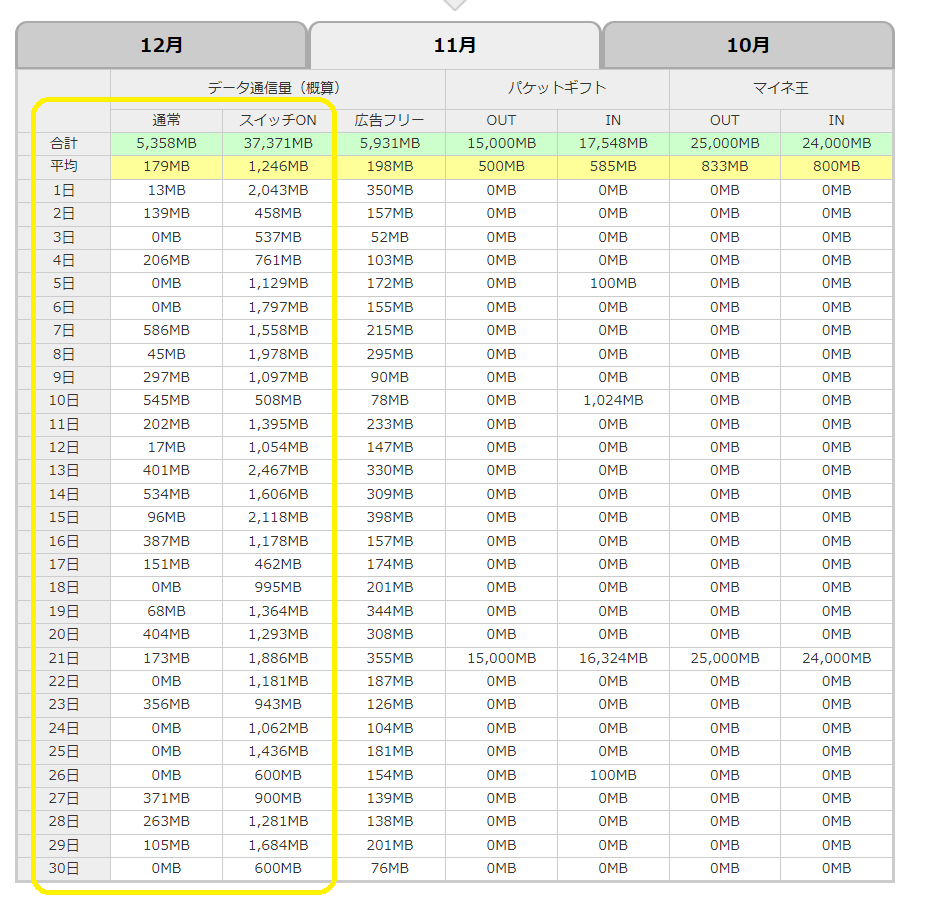This screenshot has width=933, height=901.
Task: Click the 1,978MB cell for 8日
Action: [x=278, y=355]
